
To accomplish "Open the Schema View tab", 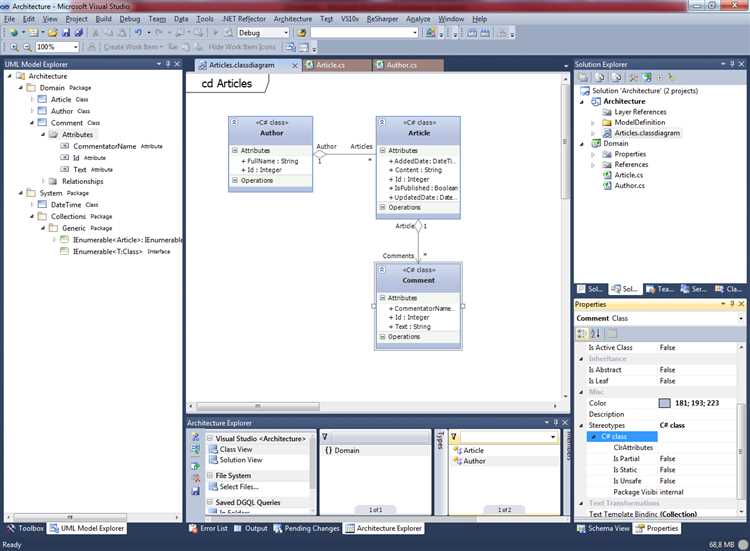I will coord(603,528).
